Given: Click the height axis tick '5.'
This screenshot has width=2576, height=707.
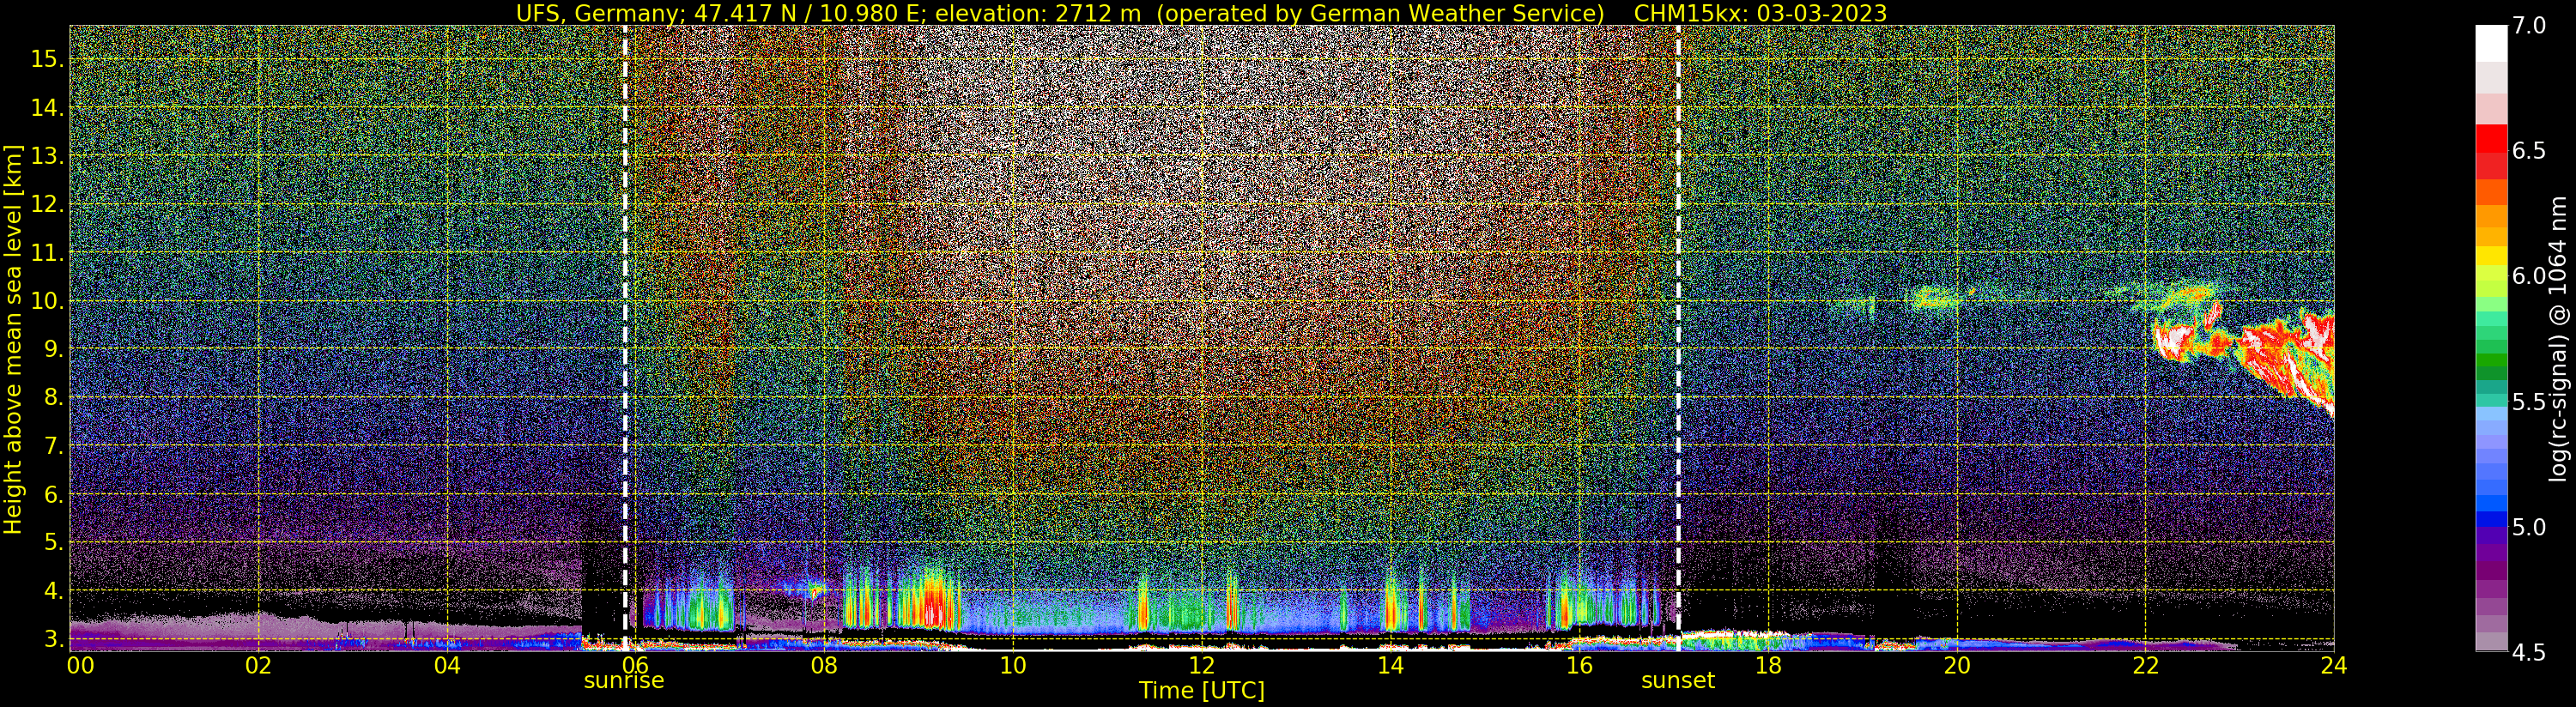Looking at the screenshot, I should tap(54, 542).
